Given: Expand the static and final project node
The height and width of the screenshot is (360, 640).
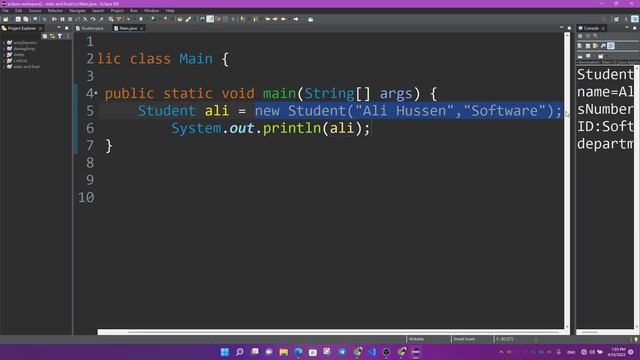Looking at the screenshot, I should 4,67.
